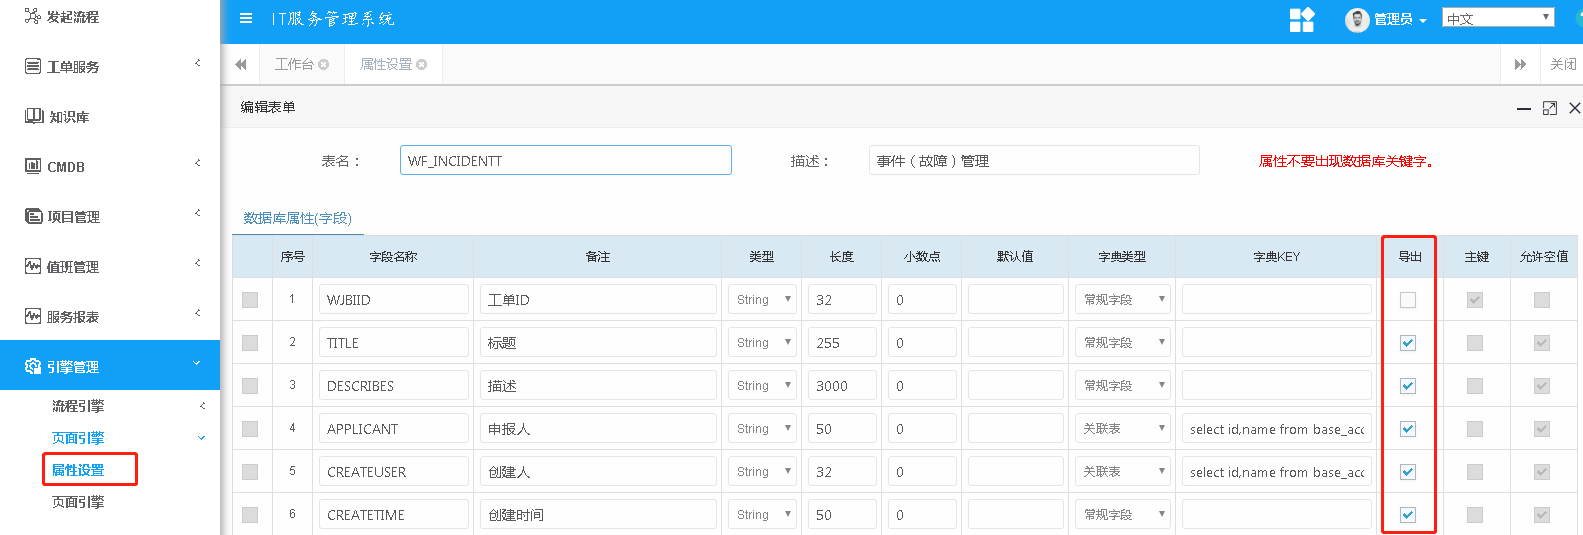The height and width of the screenshot is (535, 1583).
Task: Open the dashboard grid icon in header
Action: pyautogui.click(x=1301, y=20)
